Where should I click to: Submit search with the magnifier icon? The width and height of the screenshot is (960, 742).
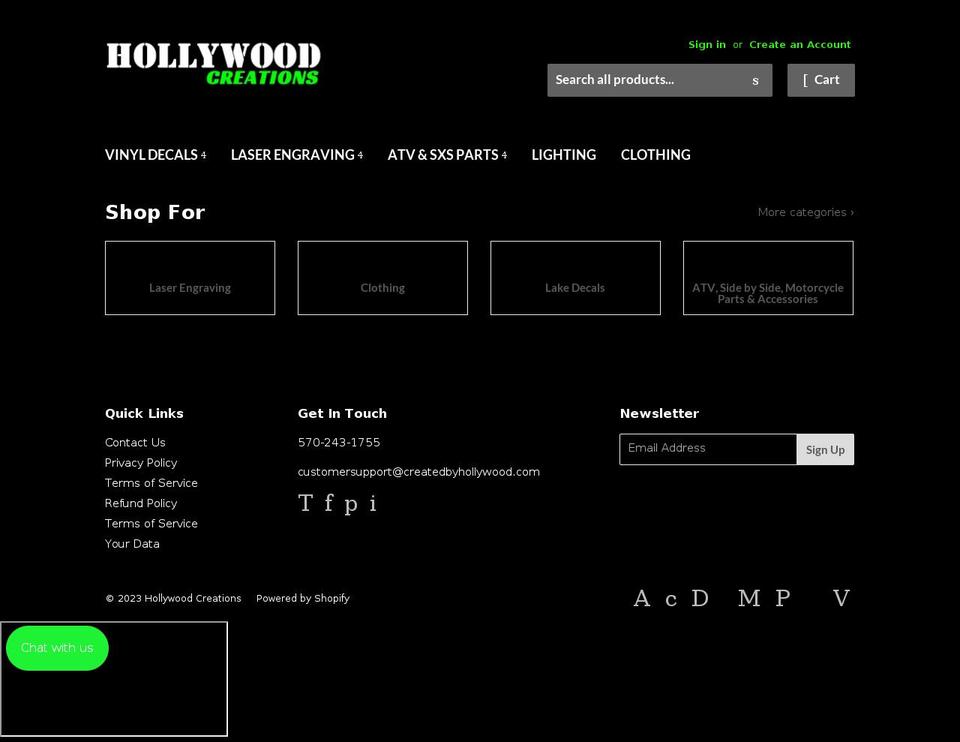756,80
